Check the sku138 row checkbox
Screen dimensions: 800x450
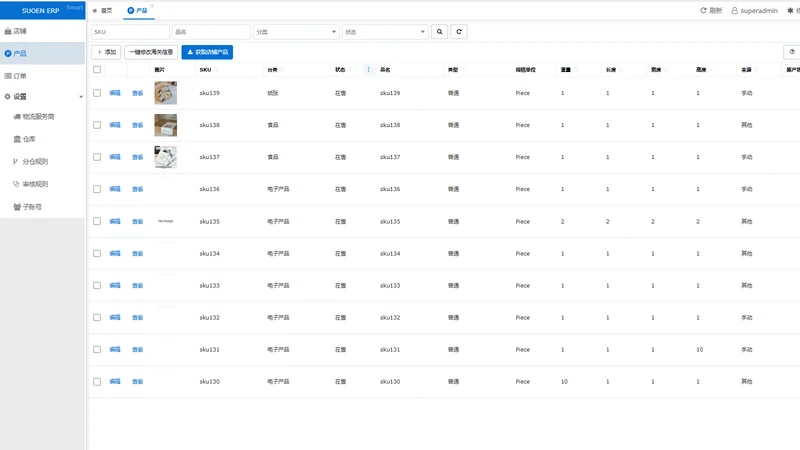point(97,125)
